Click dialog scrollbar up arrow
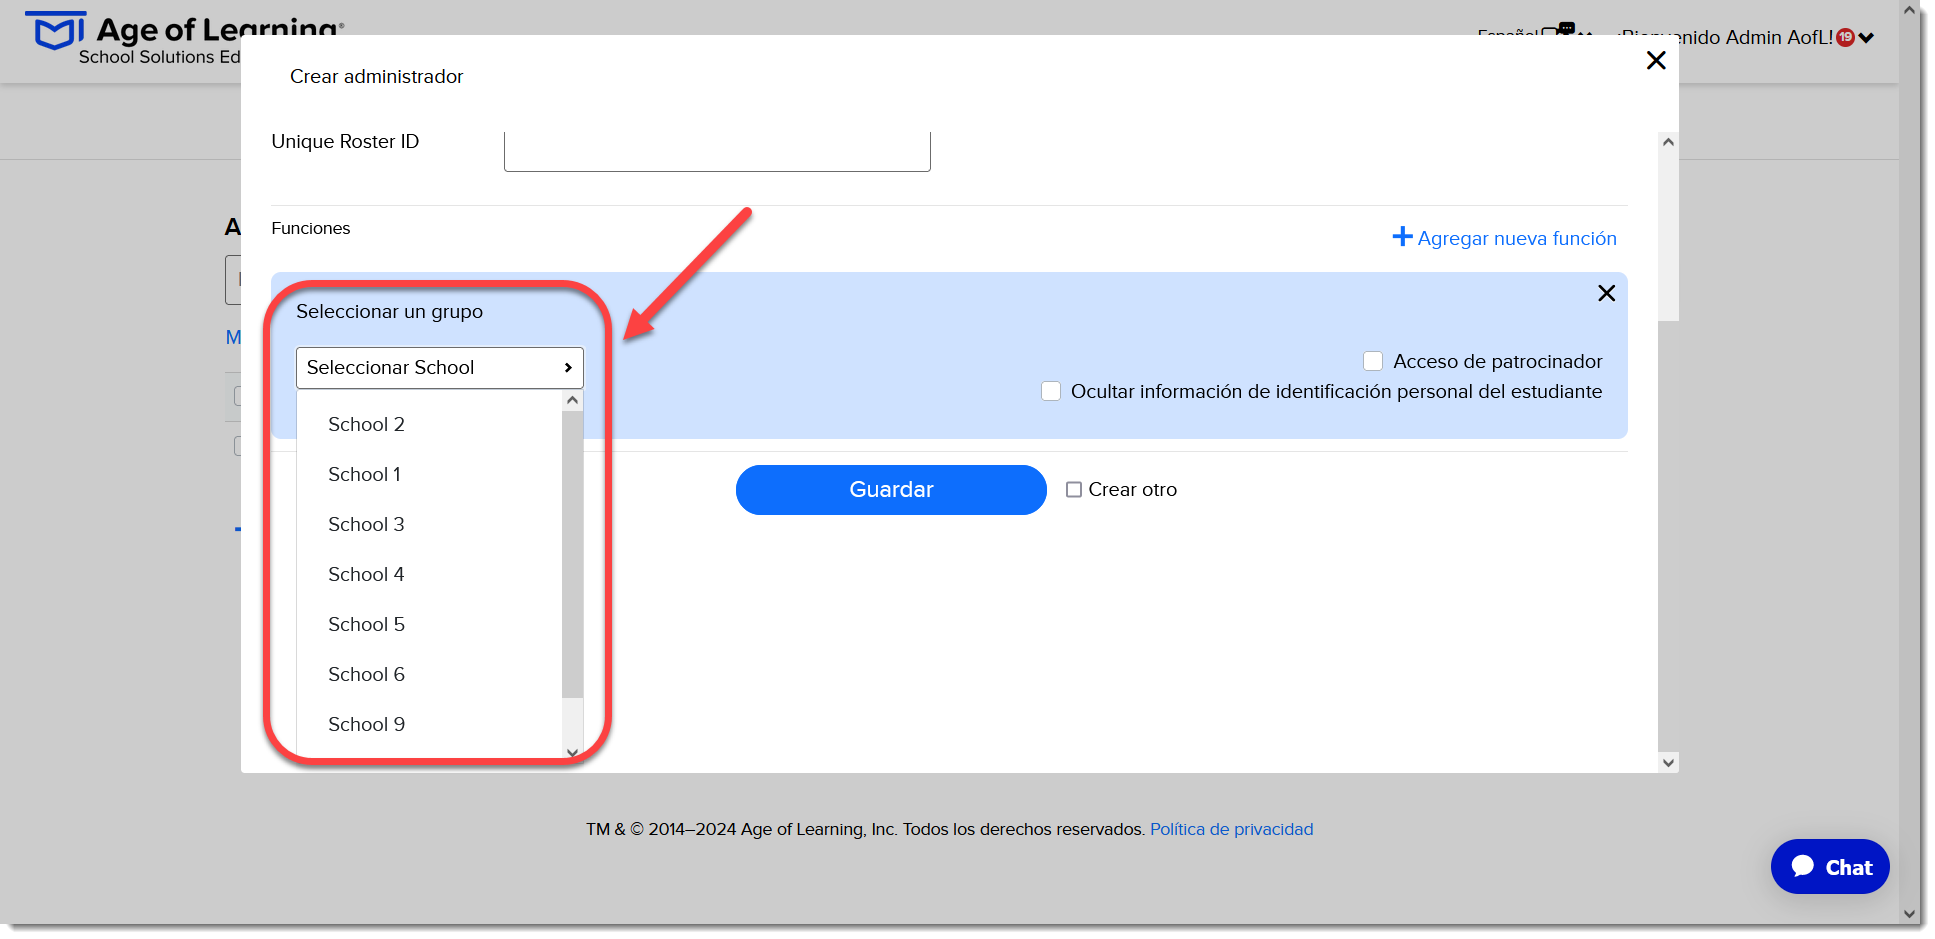Screen dimensions: 1935x939 point(1668,142)
